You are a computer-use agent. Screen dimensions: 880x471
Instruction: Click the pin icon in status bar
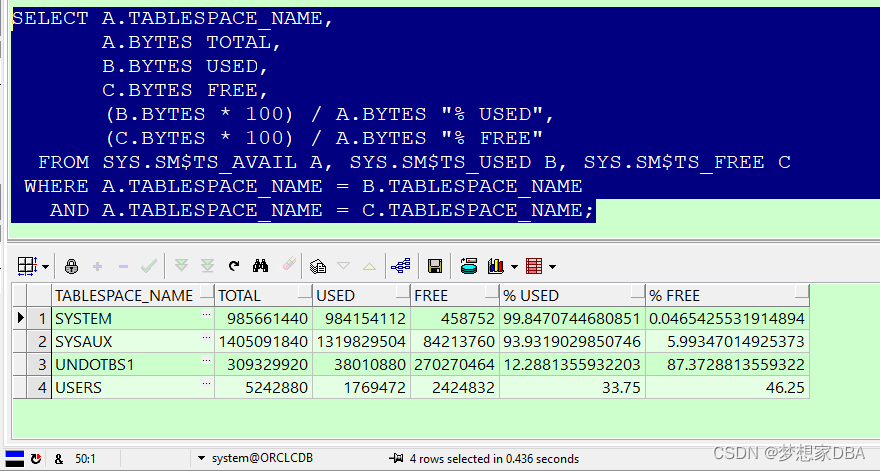(x=396, y=459)
